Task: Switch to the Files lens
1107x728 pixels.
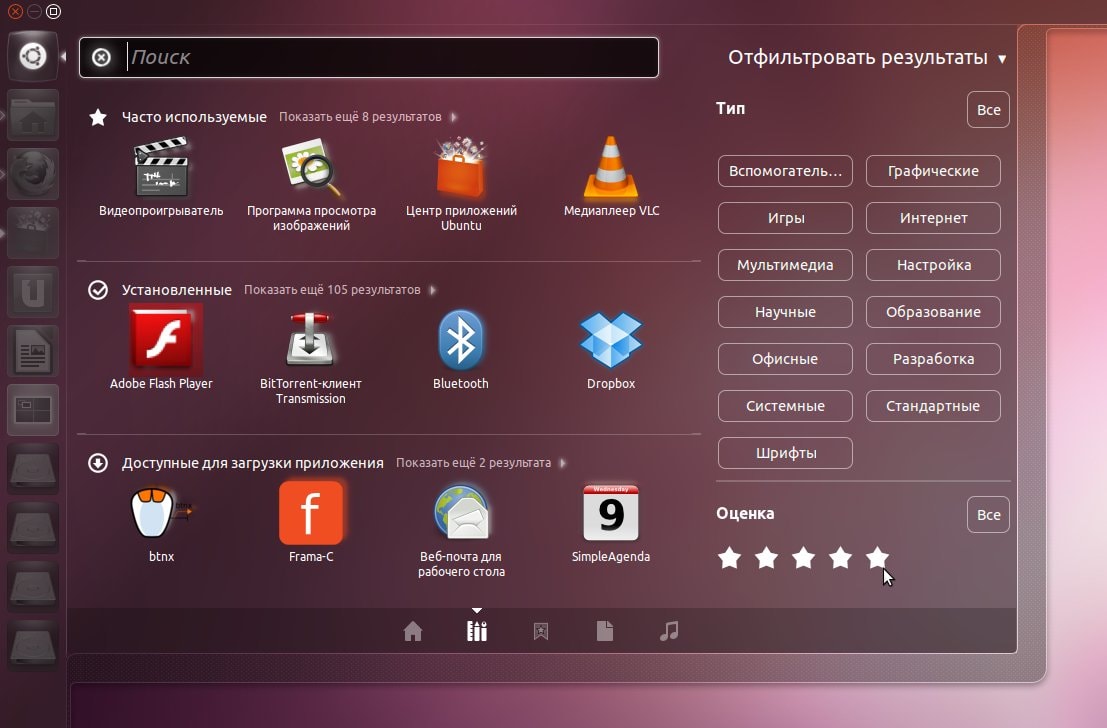Action: coord(605,631)
